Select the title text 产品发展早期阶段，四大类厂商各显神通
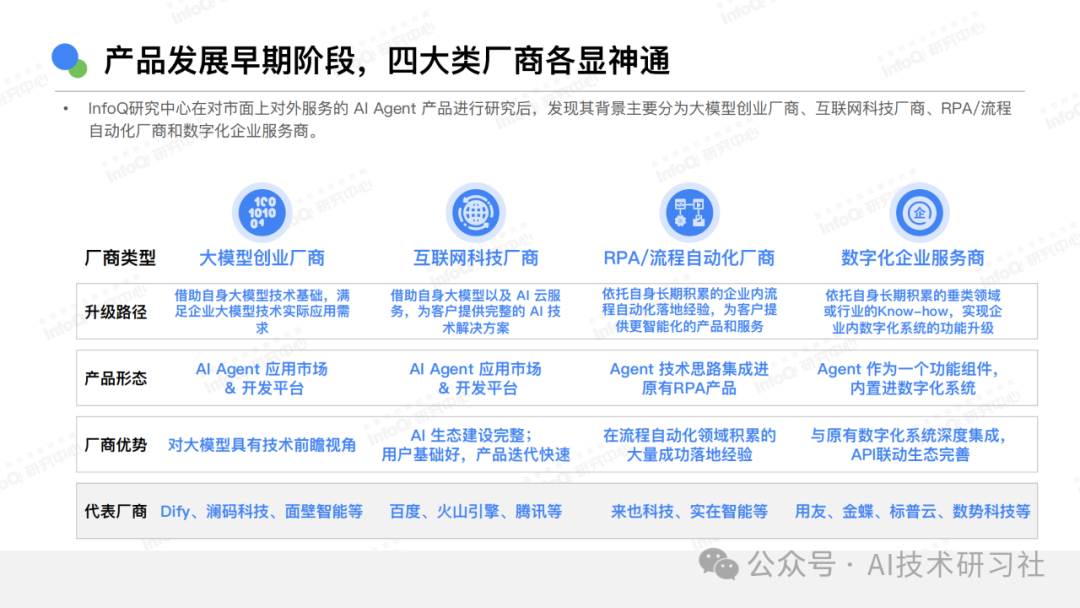The image size is (1080, 608). (x=387, y=61)
